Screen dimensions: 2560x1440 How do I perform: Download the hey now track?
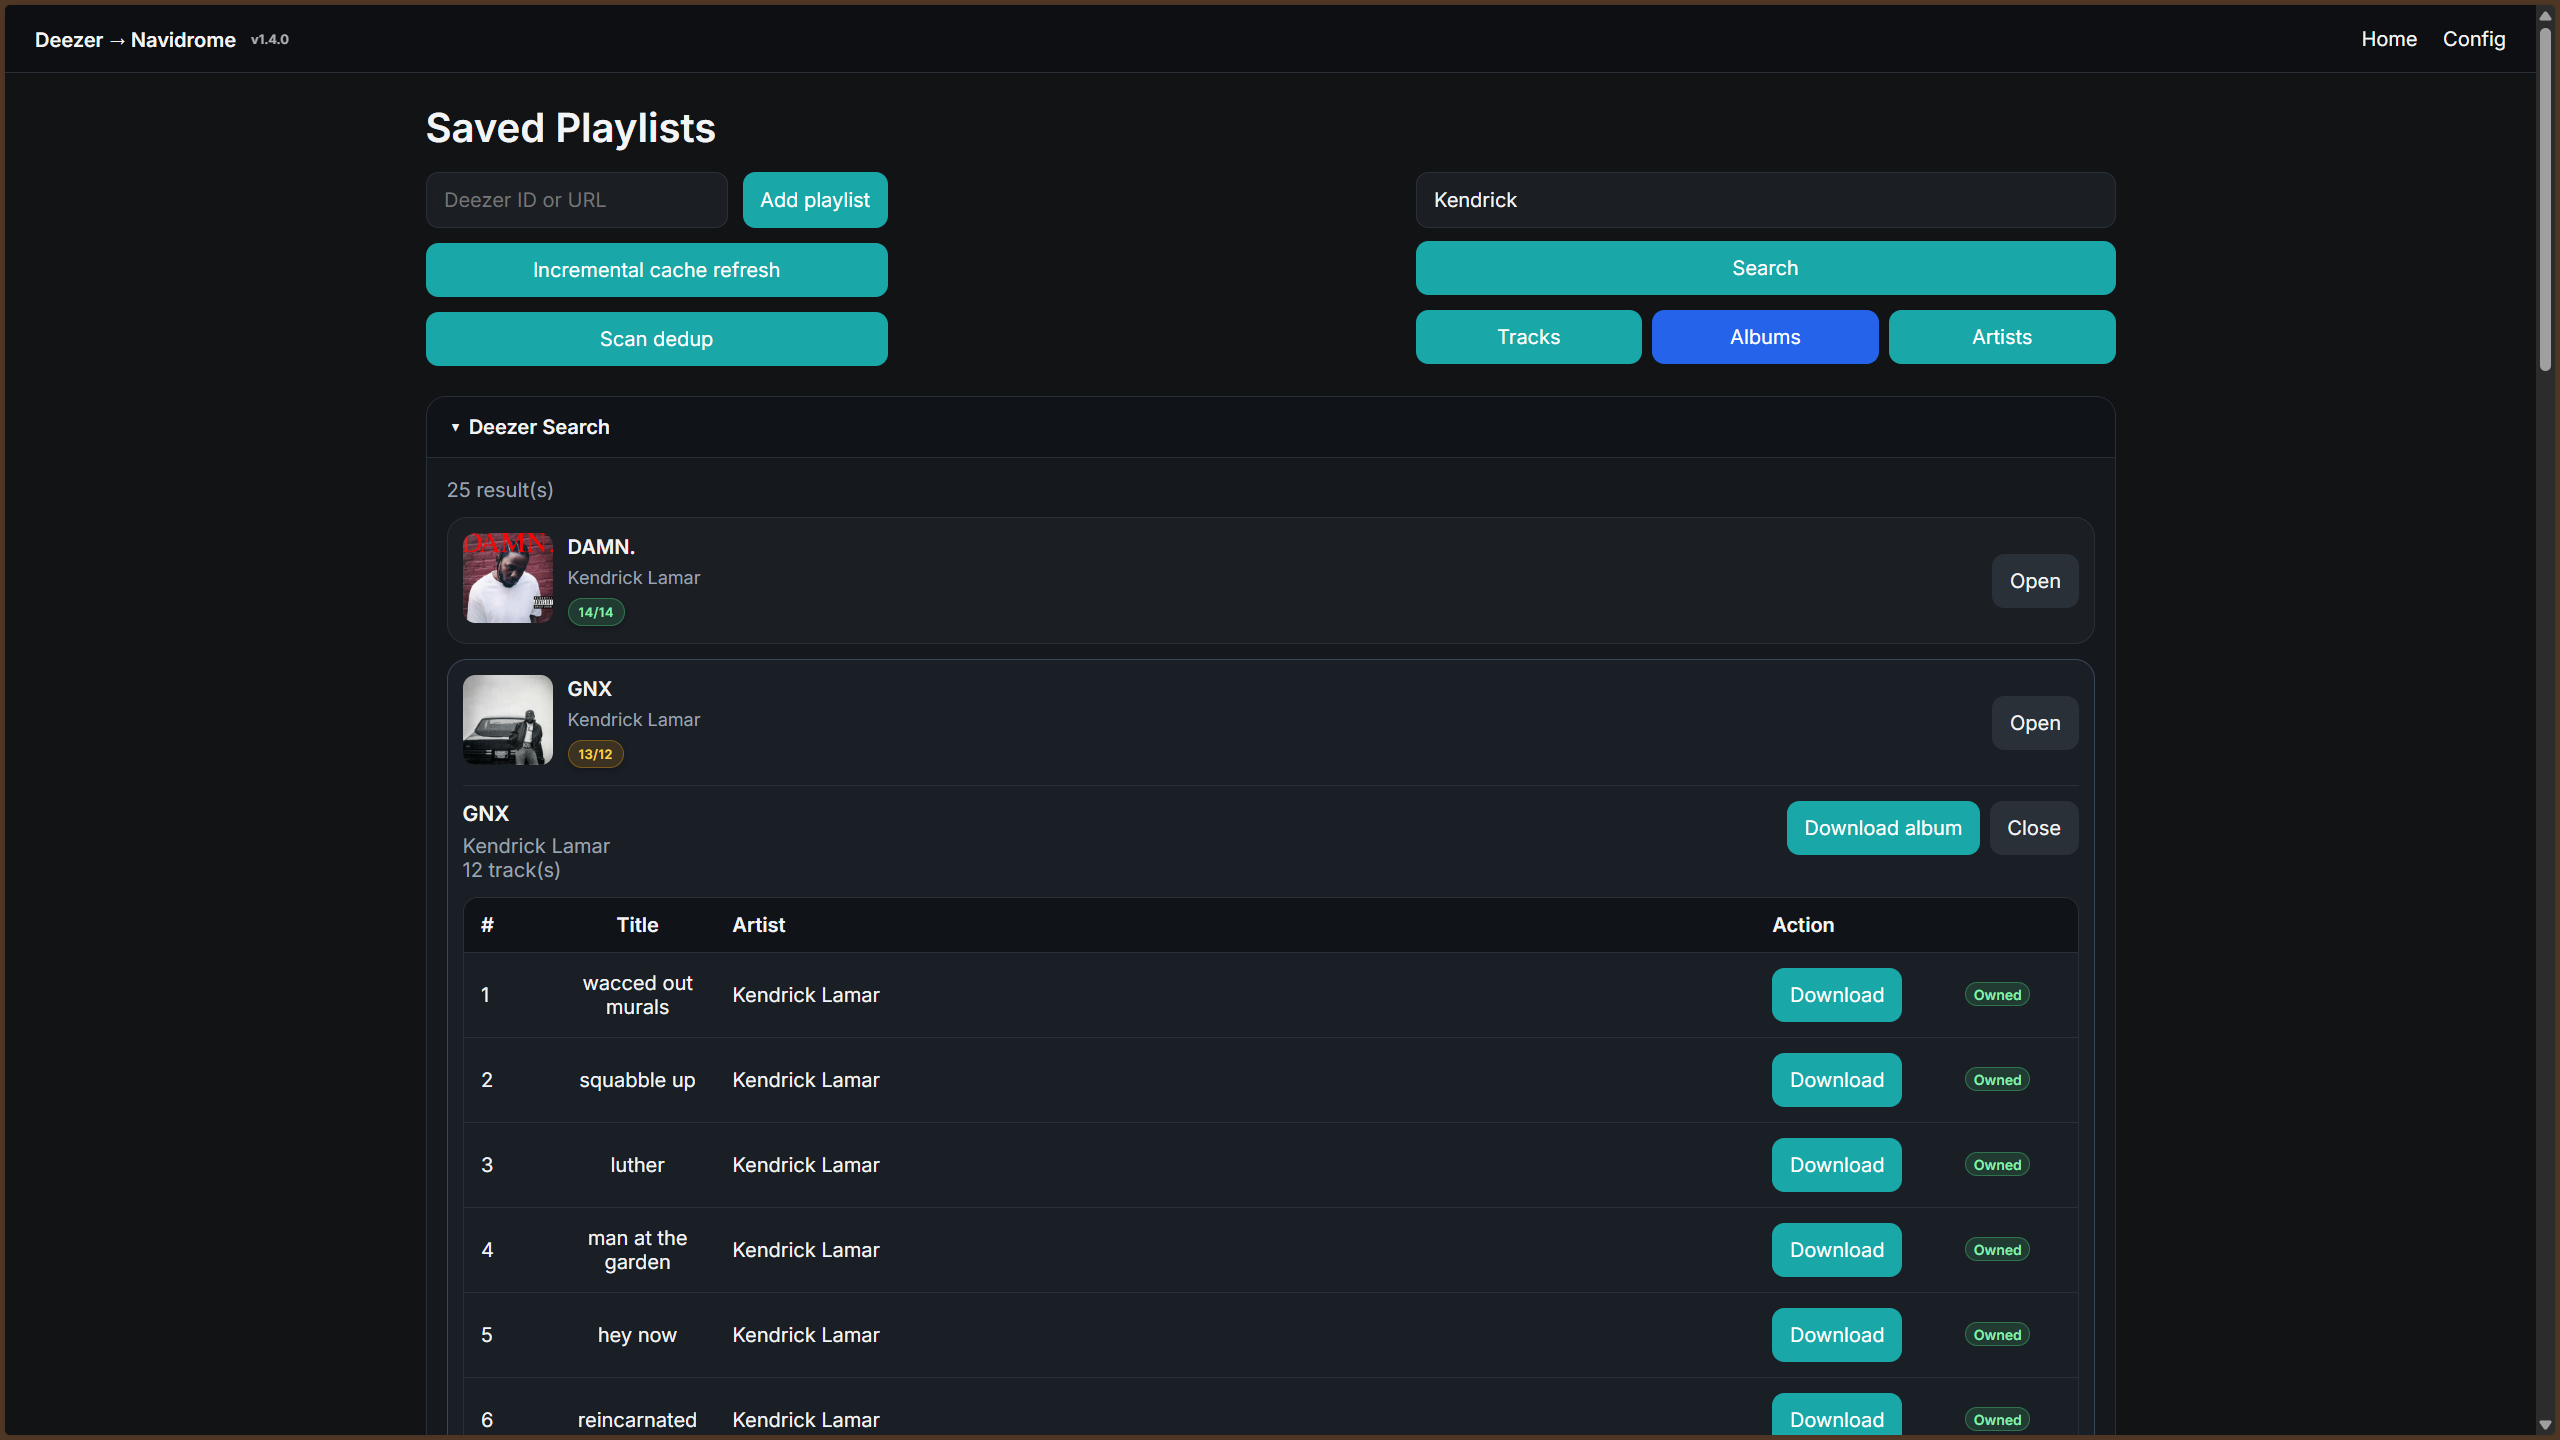[x=1837, y=1335]
